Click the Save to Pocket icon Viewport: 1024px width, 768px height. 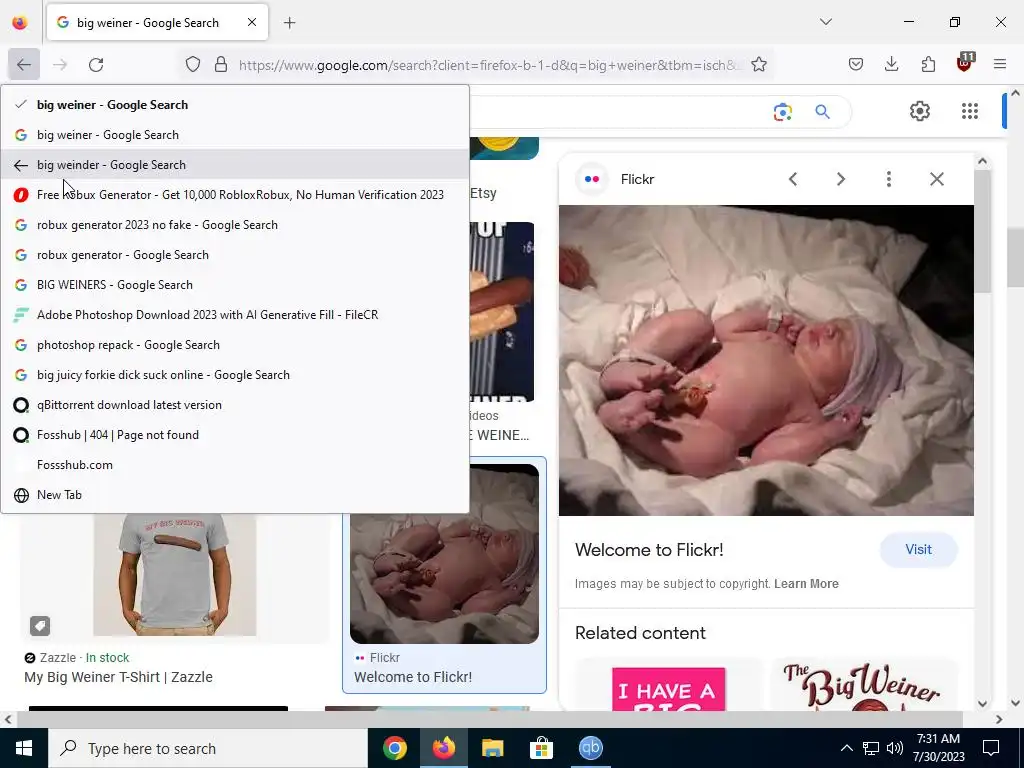[856, 64]
